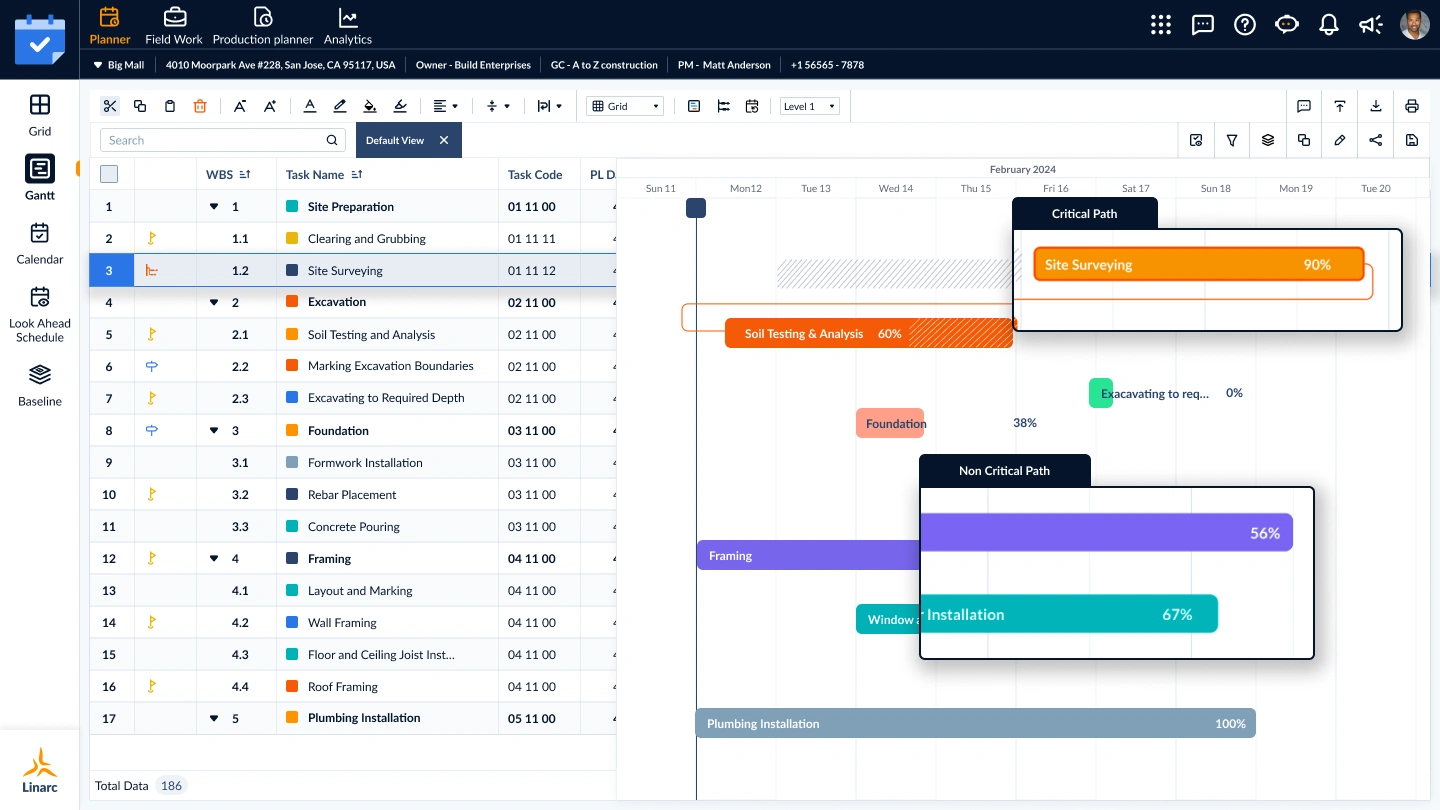1440x810 pixels.
Task: Click the Soil Testing & Analysis Gantt bar
Action: (869, 333)
